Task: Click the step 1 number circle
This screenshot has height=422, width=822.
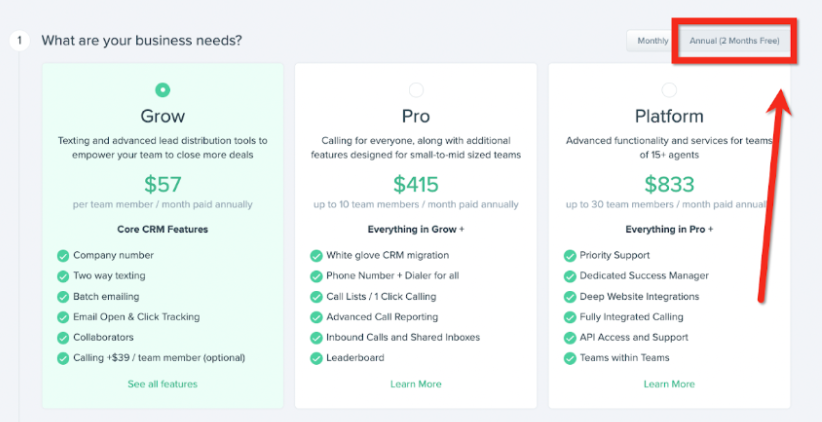Action: tap(18, 41)
